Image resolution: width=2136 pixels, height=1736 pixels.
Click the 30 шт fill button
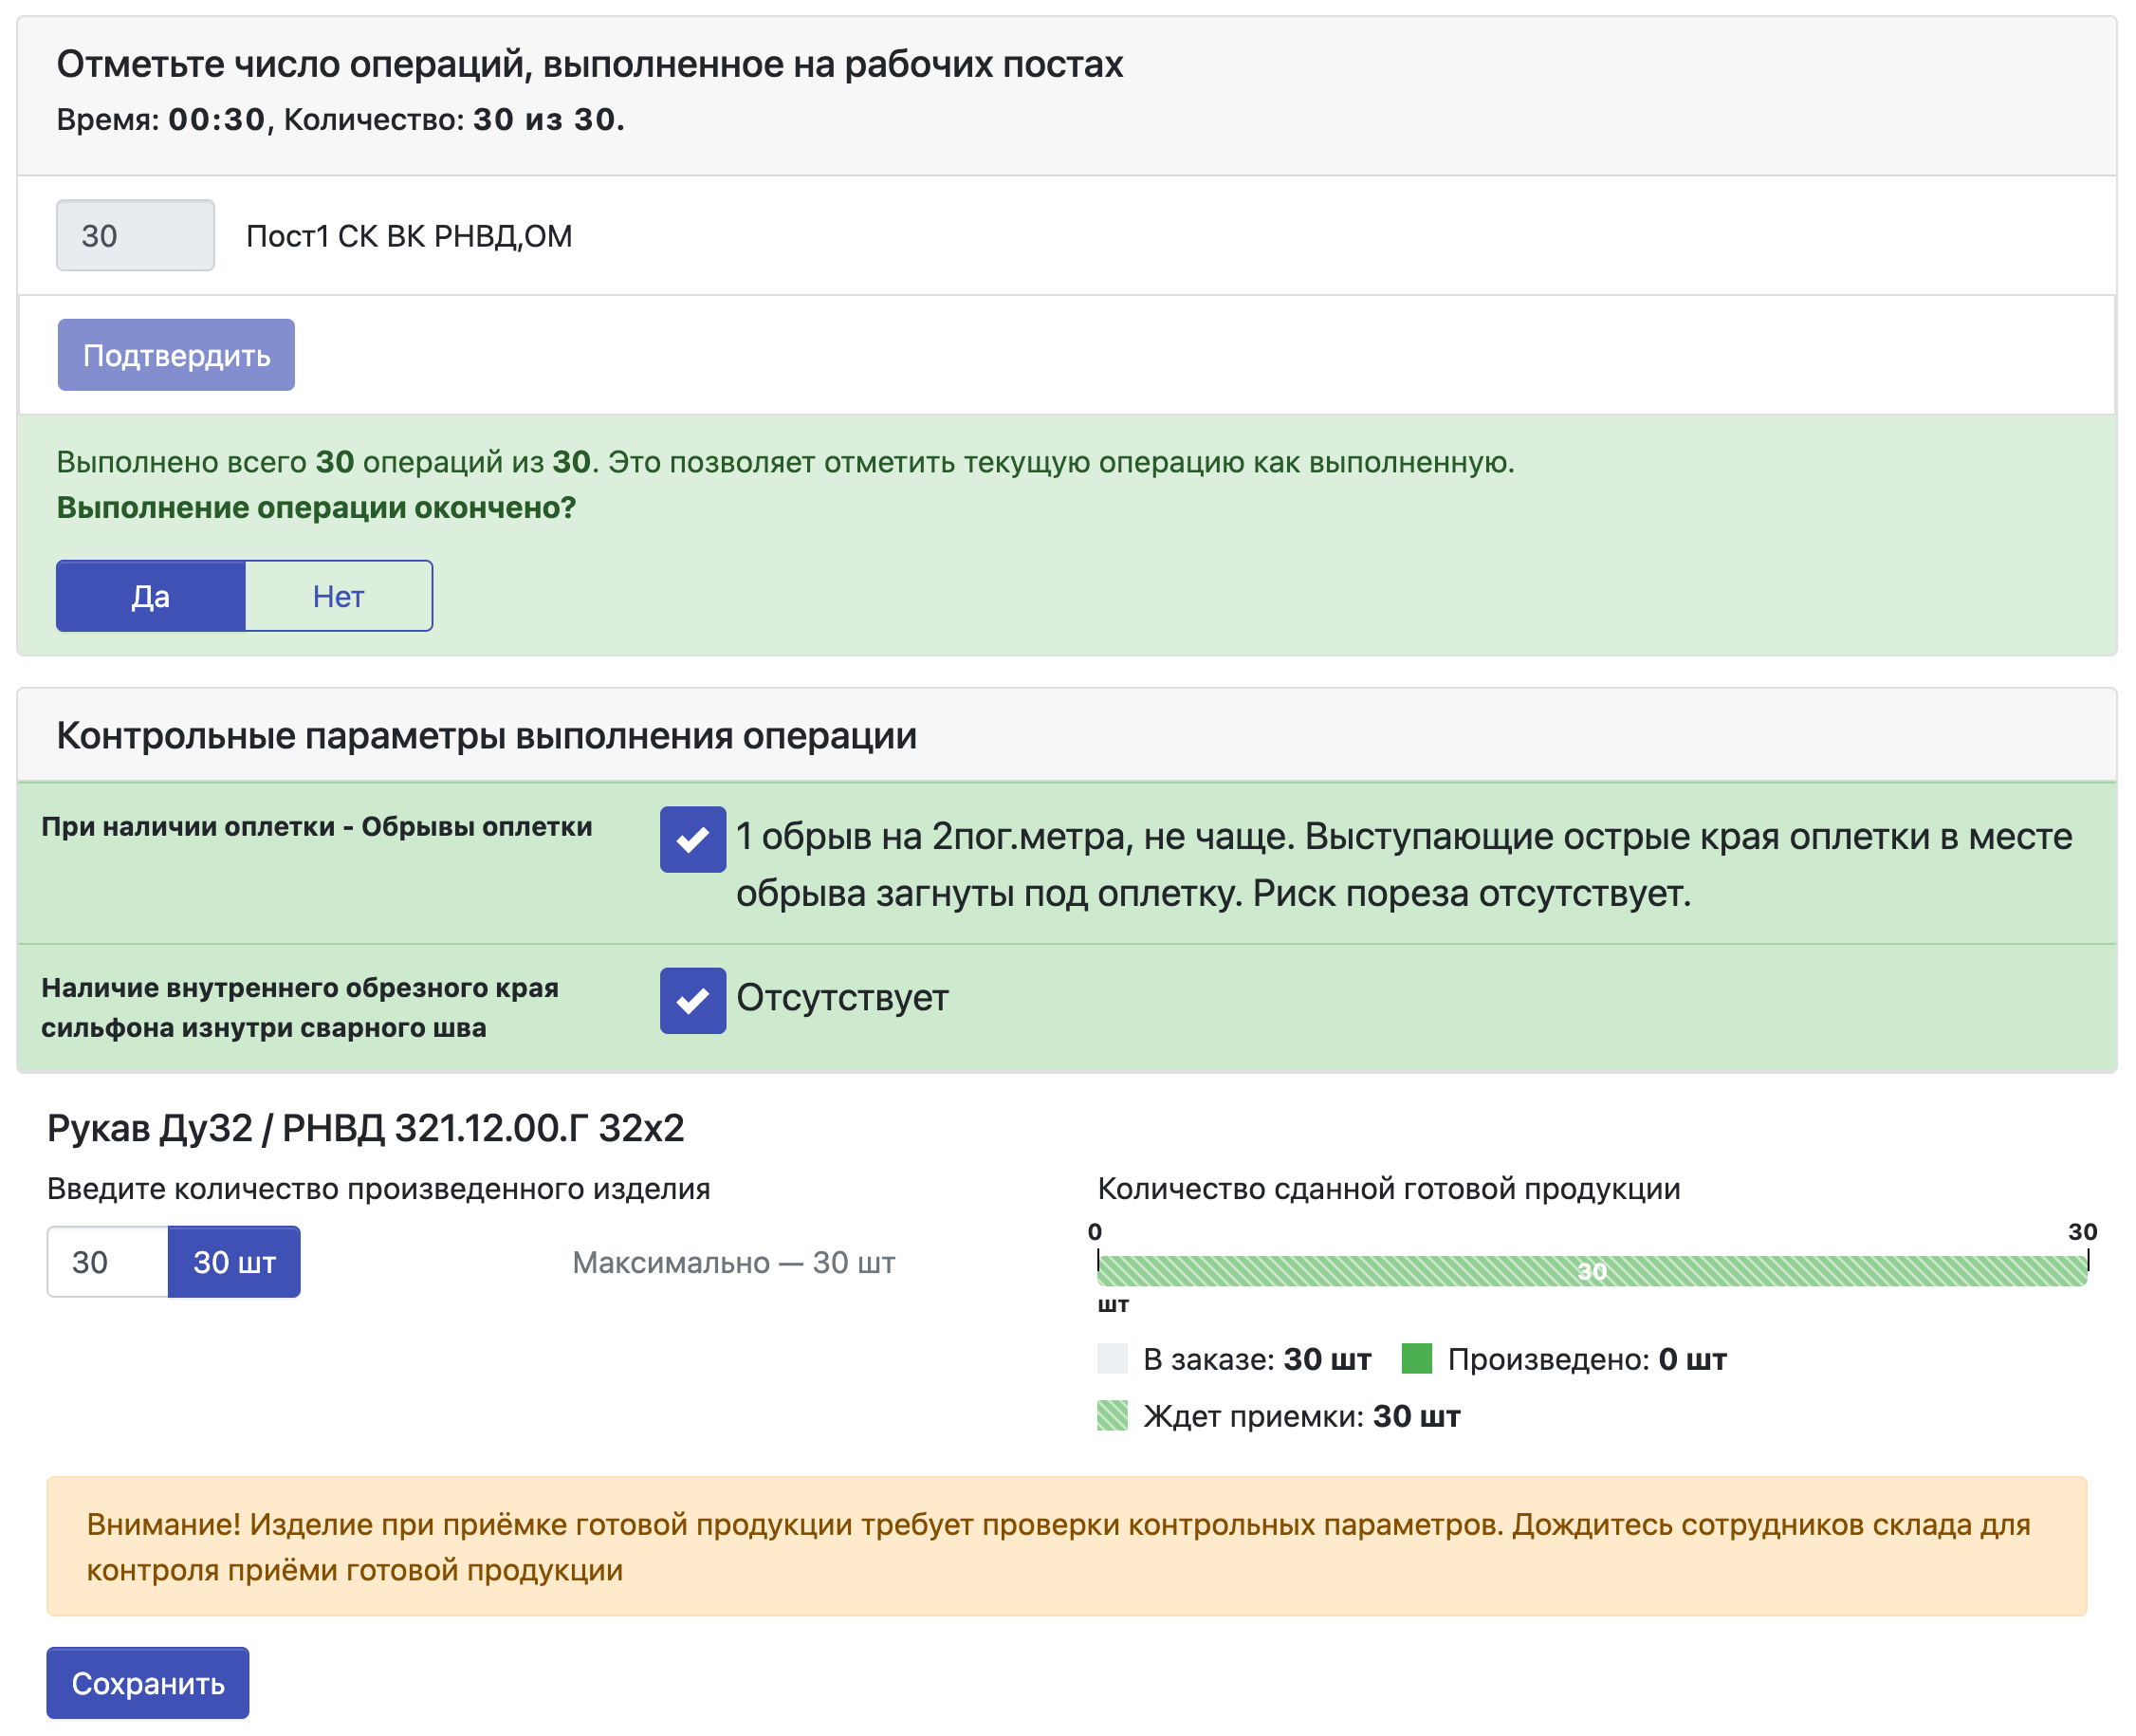[234, 1262]
